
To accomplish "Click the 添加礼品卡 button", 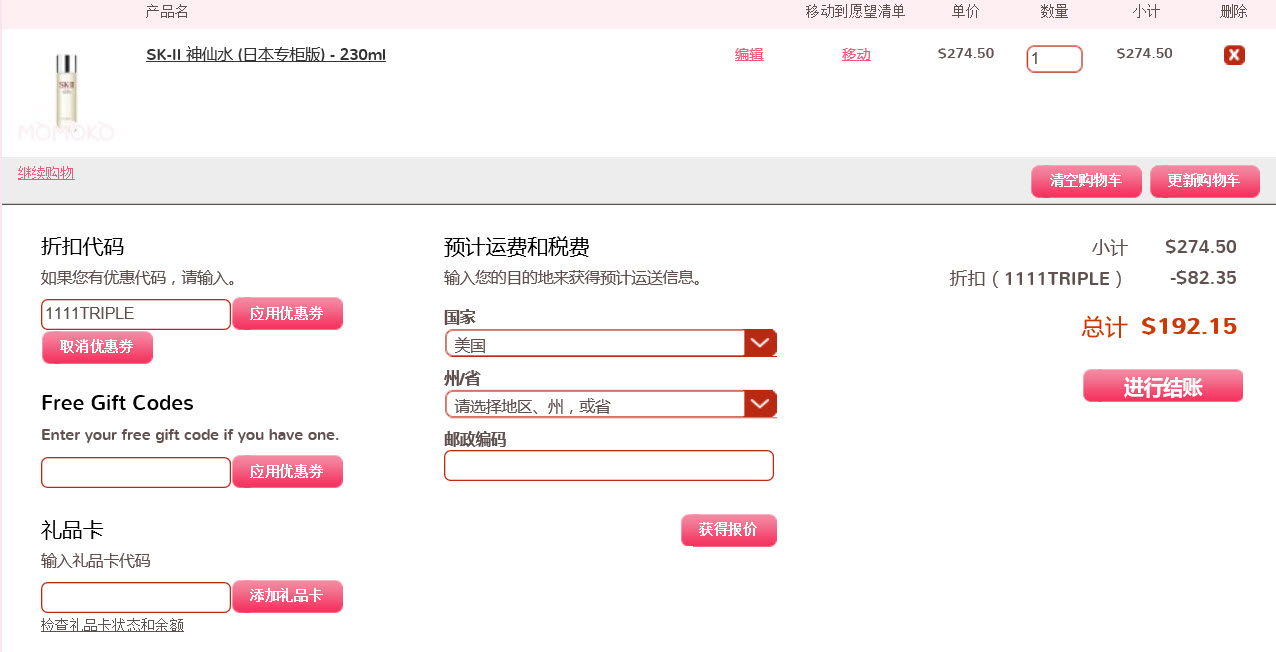I will [x=287, y=596].
